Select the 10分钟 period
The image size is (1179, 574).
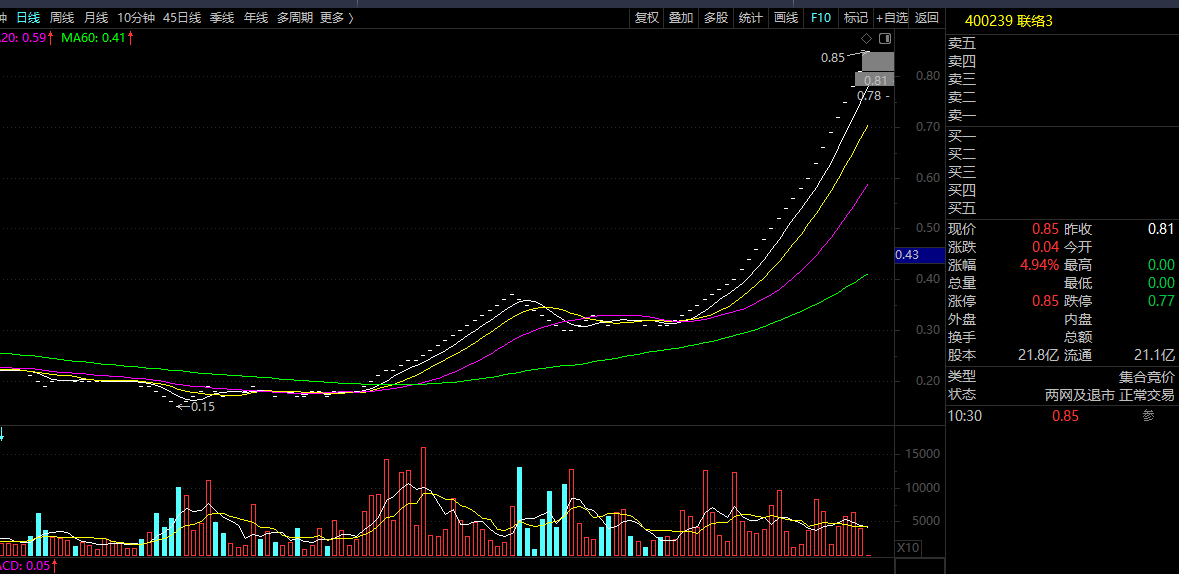click(135, 18)
